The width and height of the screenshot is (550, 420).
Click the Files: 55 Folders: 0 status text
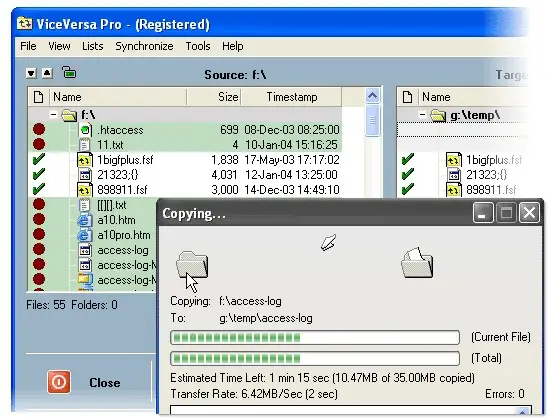point(72,305)
